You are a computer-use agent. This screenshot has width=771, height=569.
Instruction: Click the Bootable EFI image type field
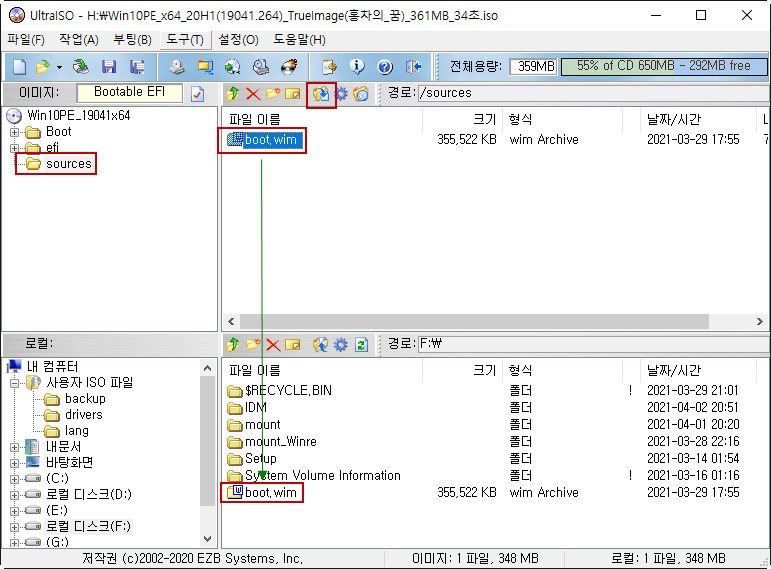click(129, 92)
